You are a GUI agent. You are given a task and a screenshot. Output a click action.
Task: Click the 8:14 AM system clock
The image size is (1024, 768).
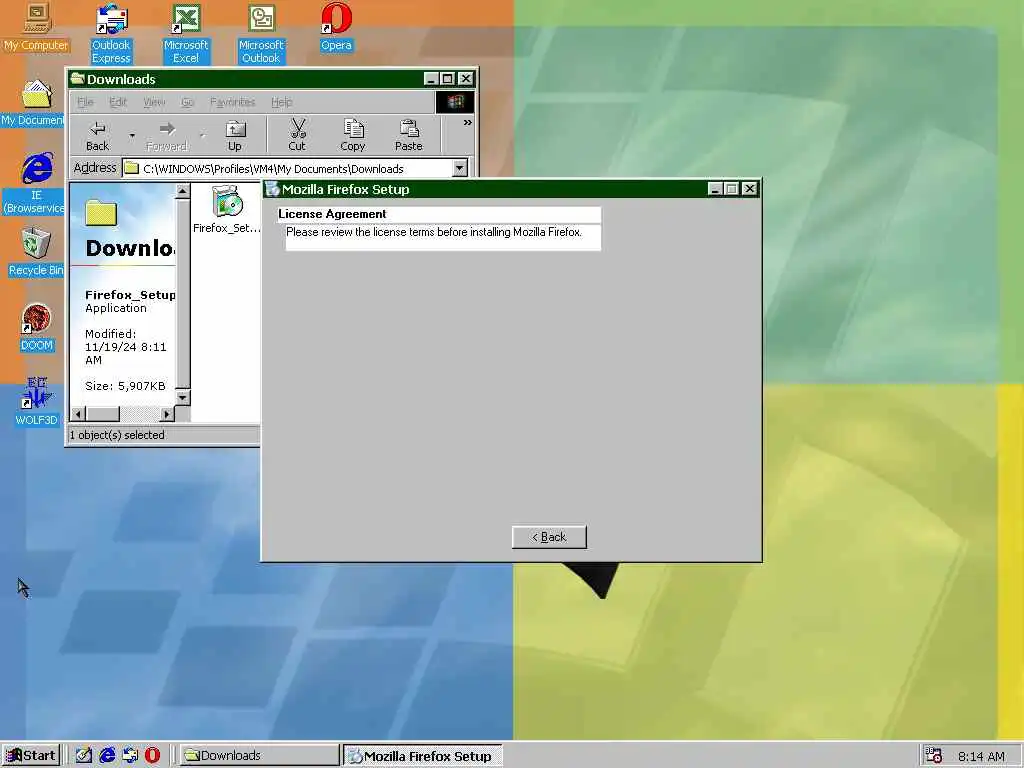click(981, 756)
